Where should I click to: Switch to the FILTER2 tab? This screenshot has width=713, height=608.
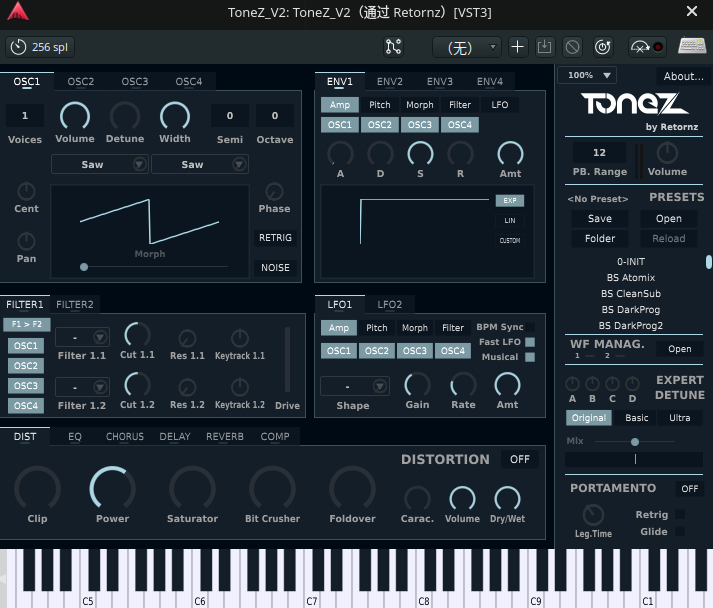75,304
